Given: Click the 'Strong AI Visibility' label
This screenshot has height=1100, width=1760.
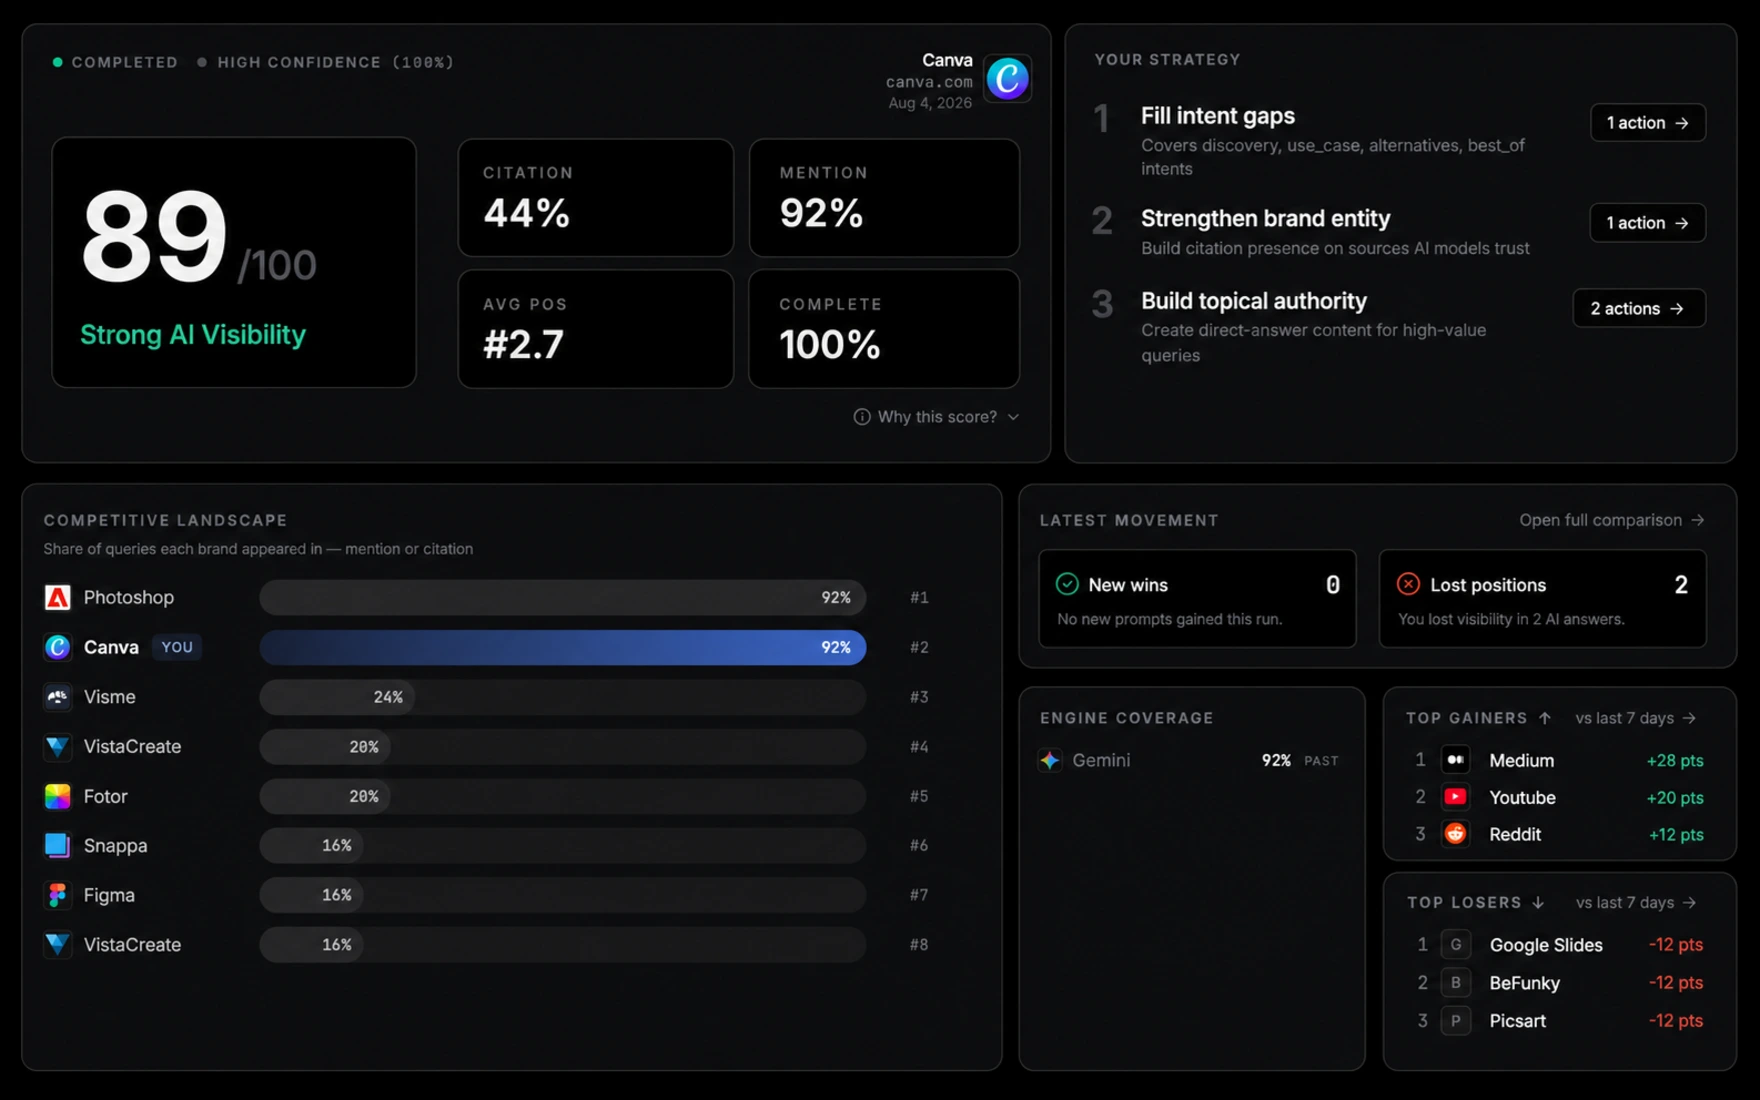Looking at the screenshot, I should pyautogui.click(x=193, y=335).
